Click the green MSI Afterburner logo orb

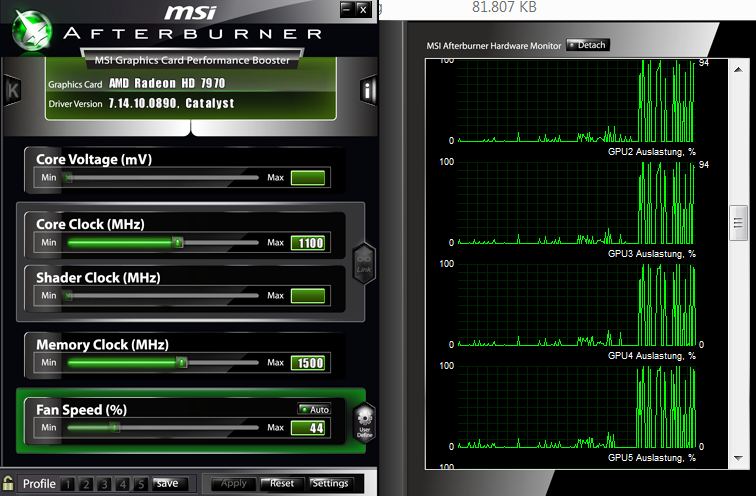[x=32, y=30]
